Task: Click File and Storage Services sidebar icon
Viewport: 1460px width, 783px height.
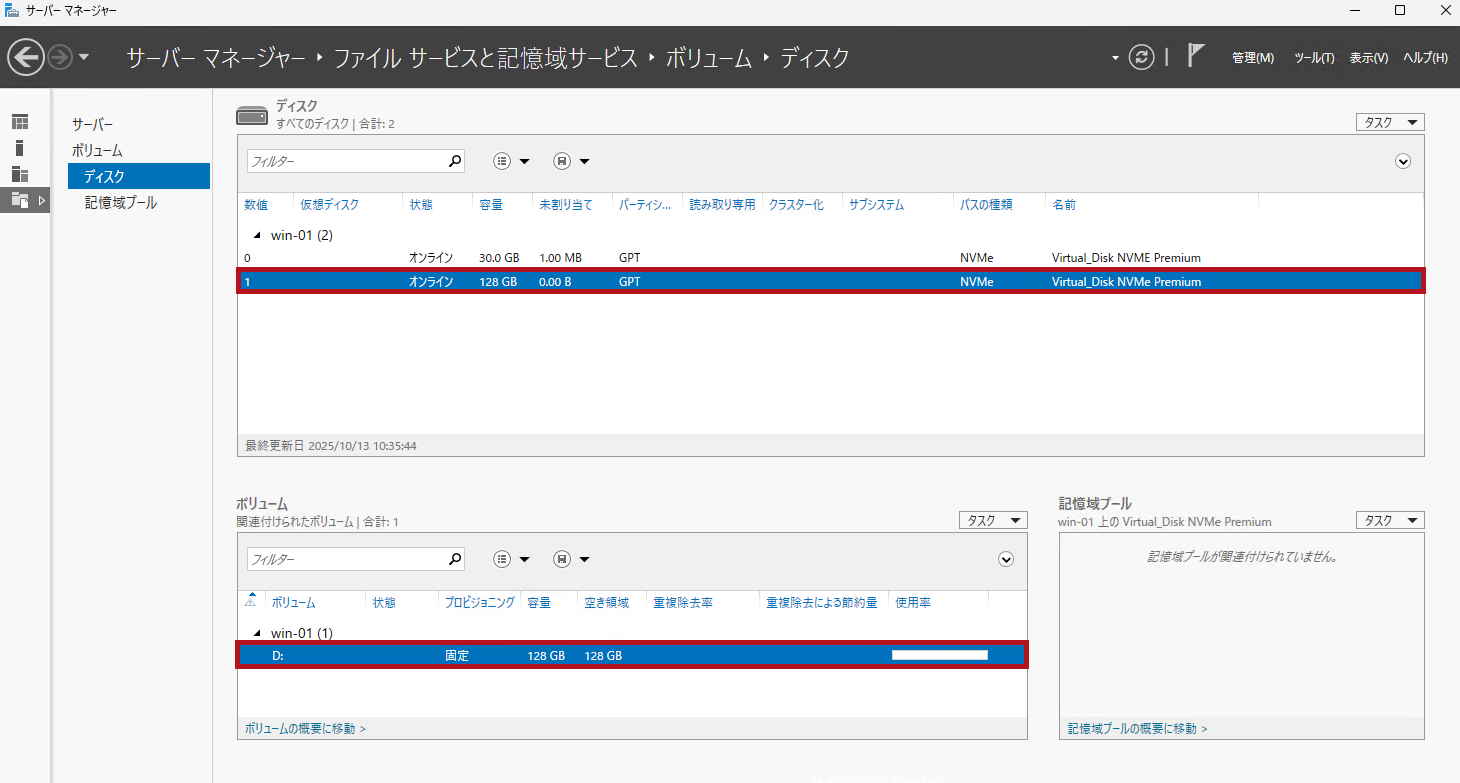Action: coord(20,200)
